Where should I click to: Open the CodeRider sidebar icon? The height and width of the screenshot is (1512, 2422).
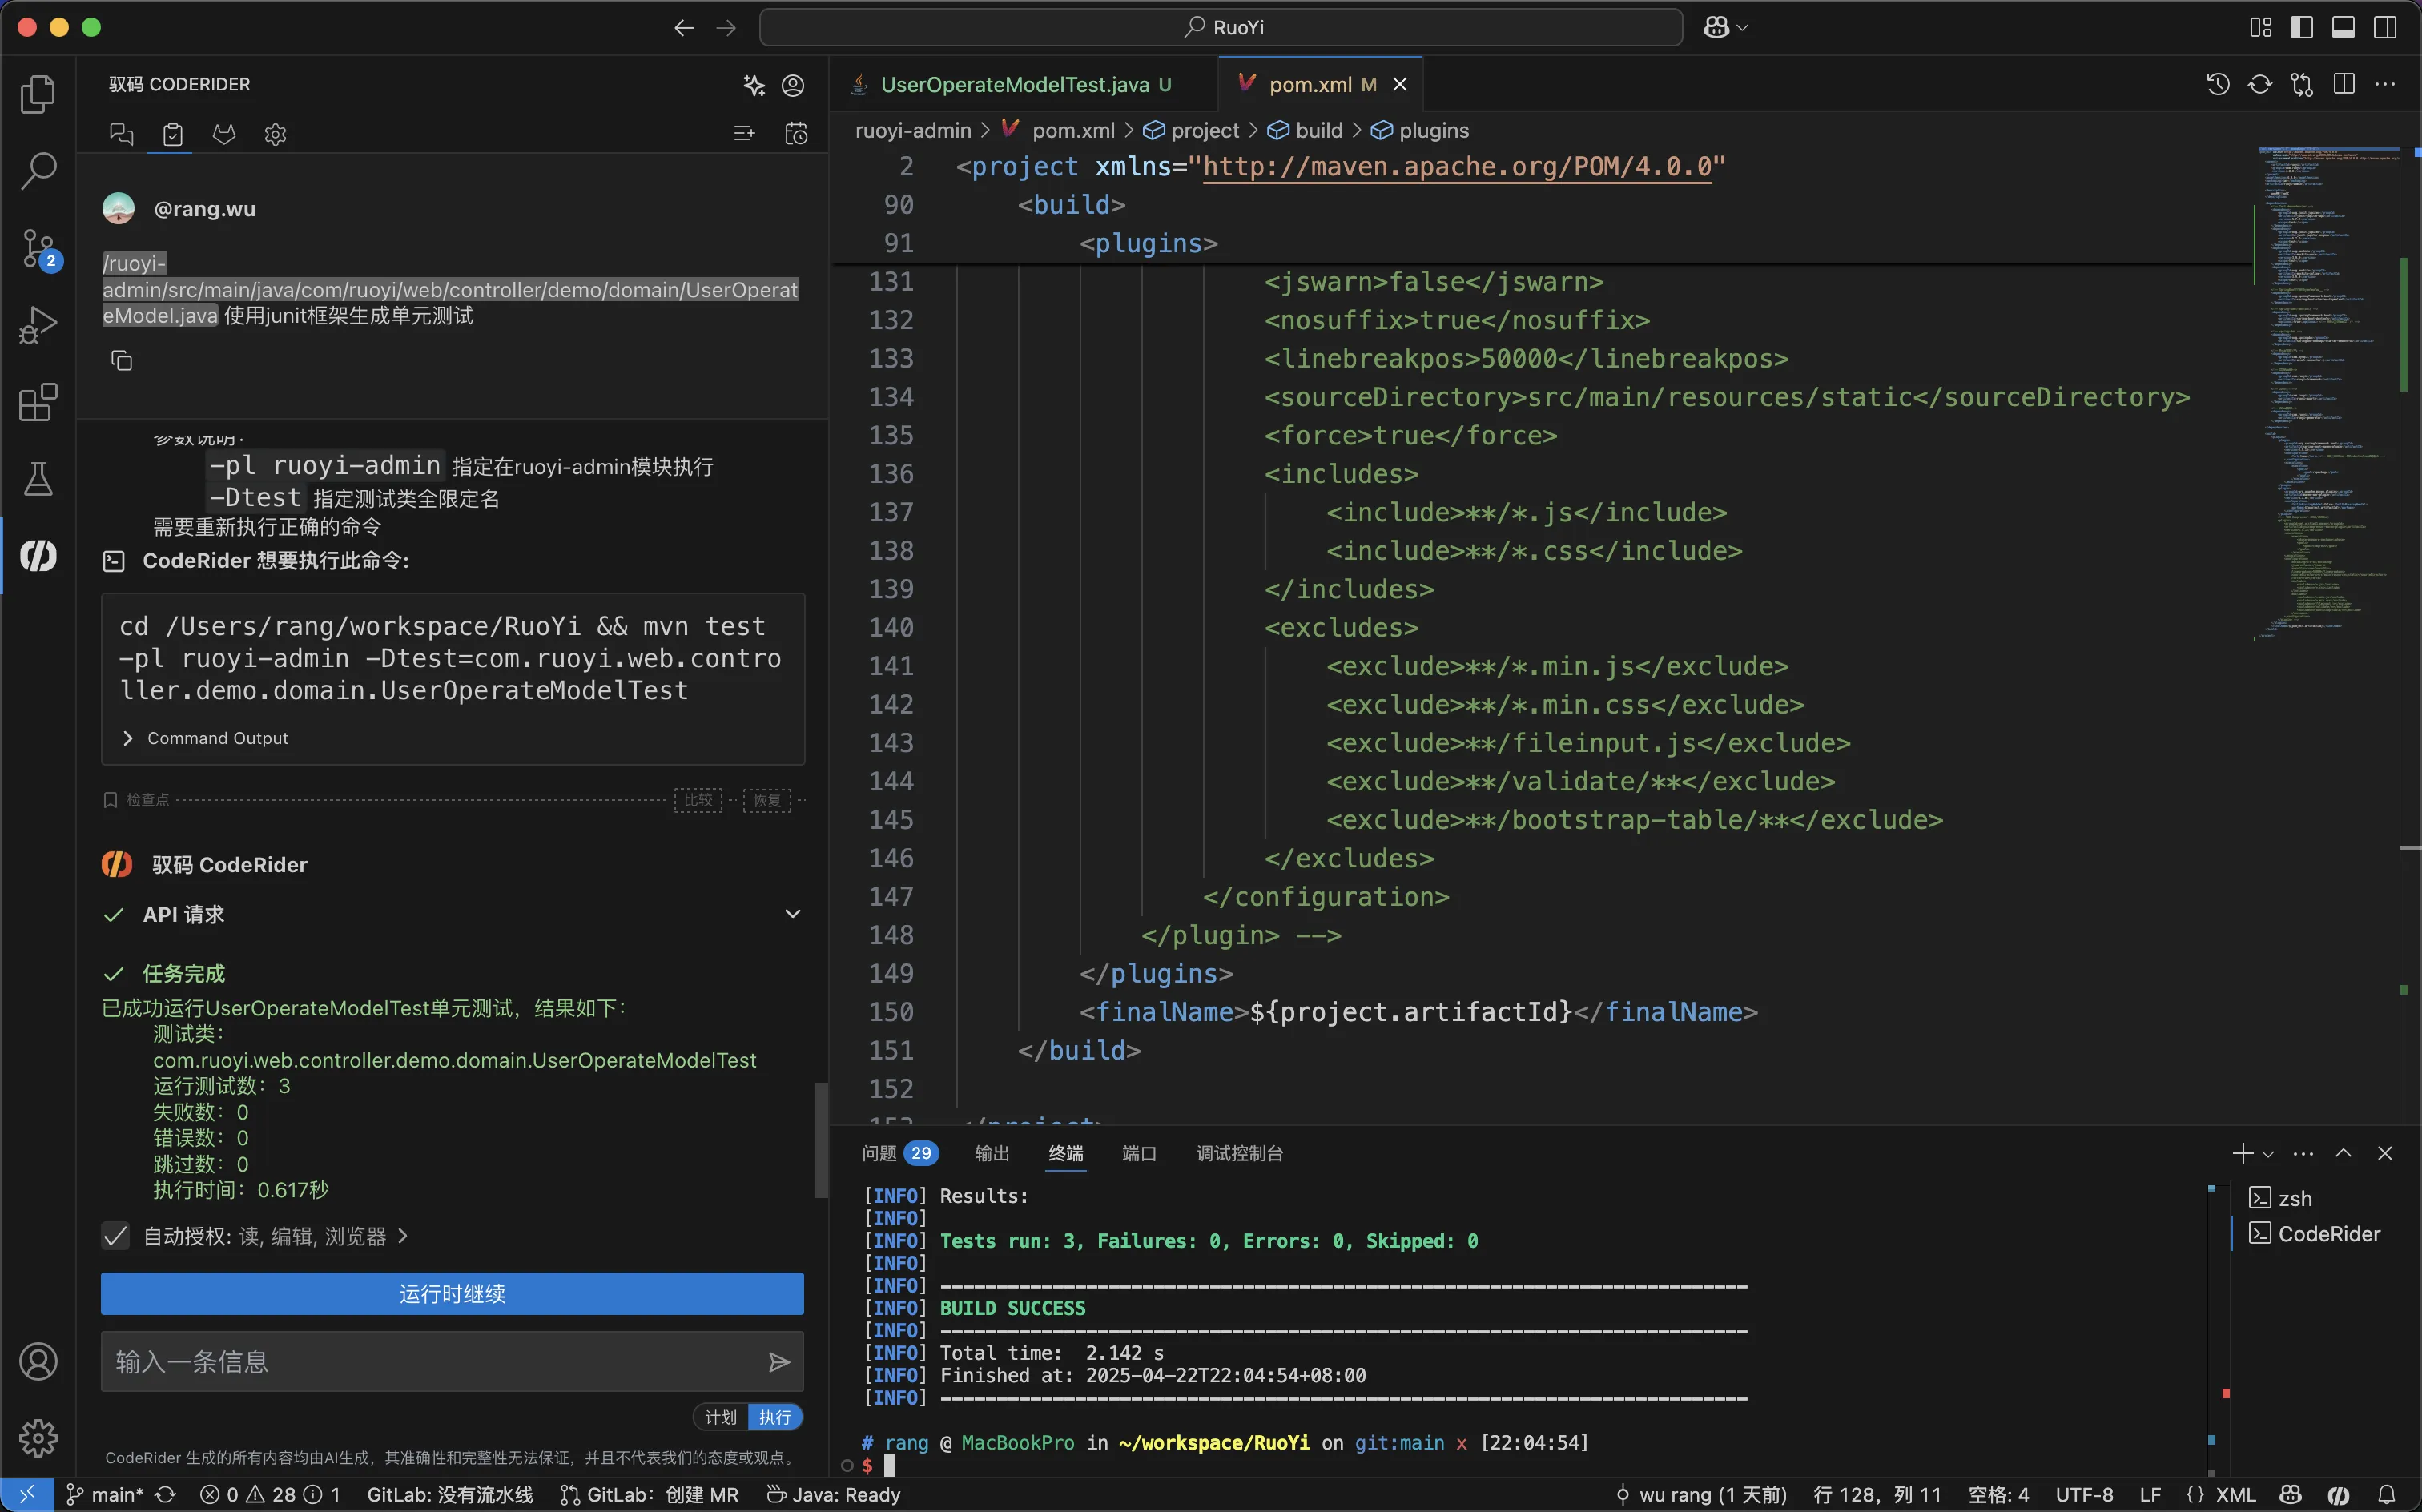click(x=38, y=556)
